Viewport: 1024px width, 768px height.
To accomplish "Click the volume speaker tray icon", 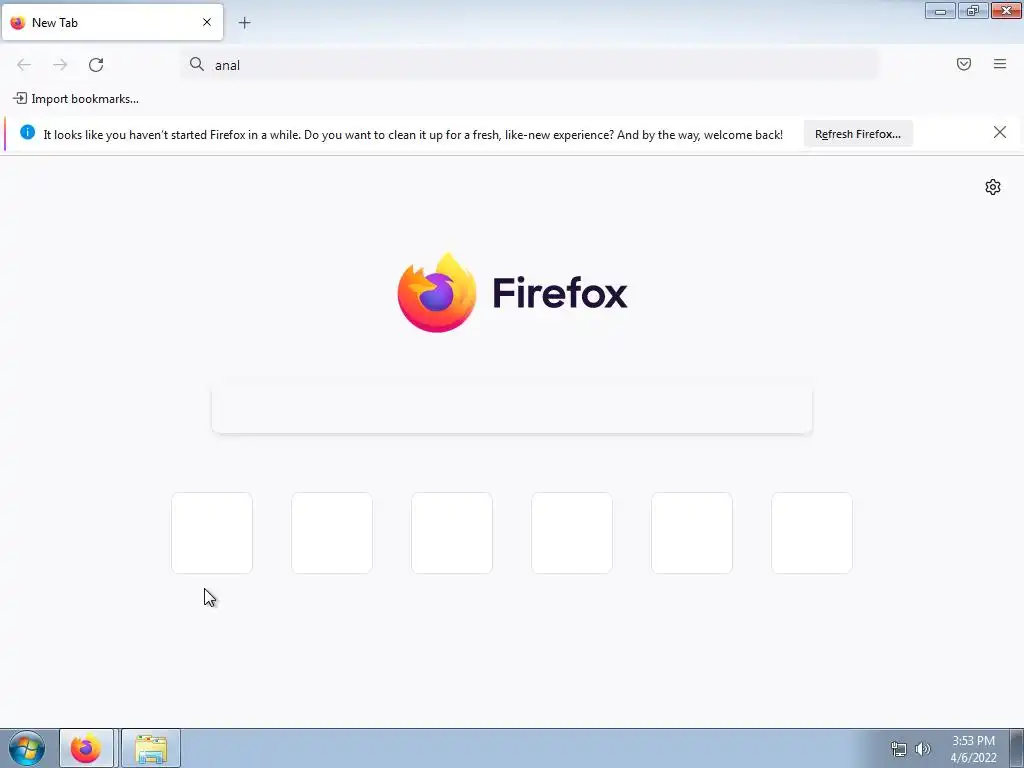I will 923,749.
